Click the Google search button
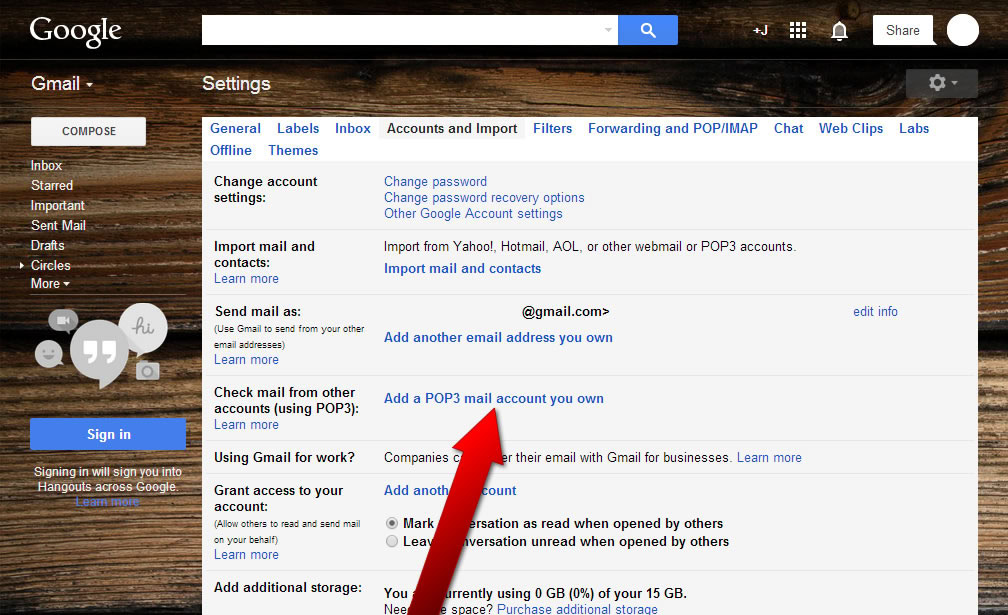 [647, 30]
